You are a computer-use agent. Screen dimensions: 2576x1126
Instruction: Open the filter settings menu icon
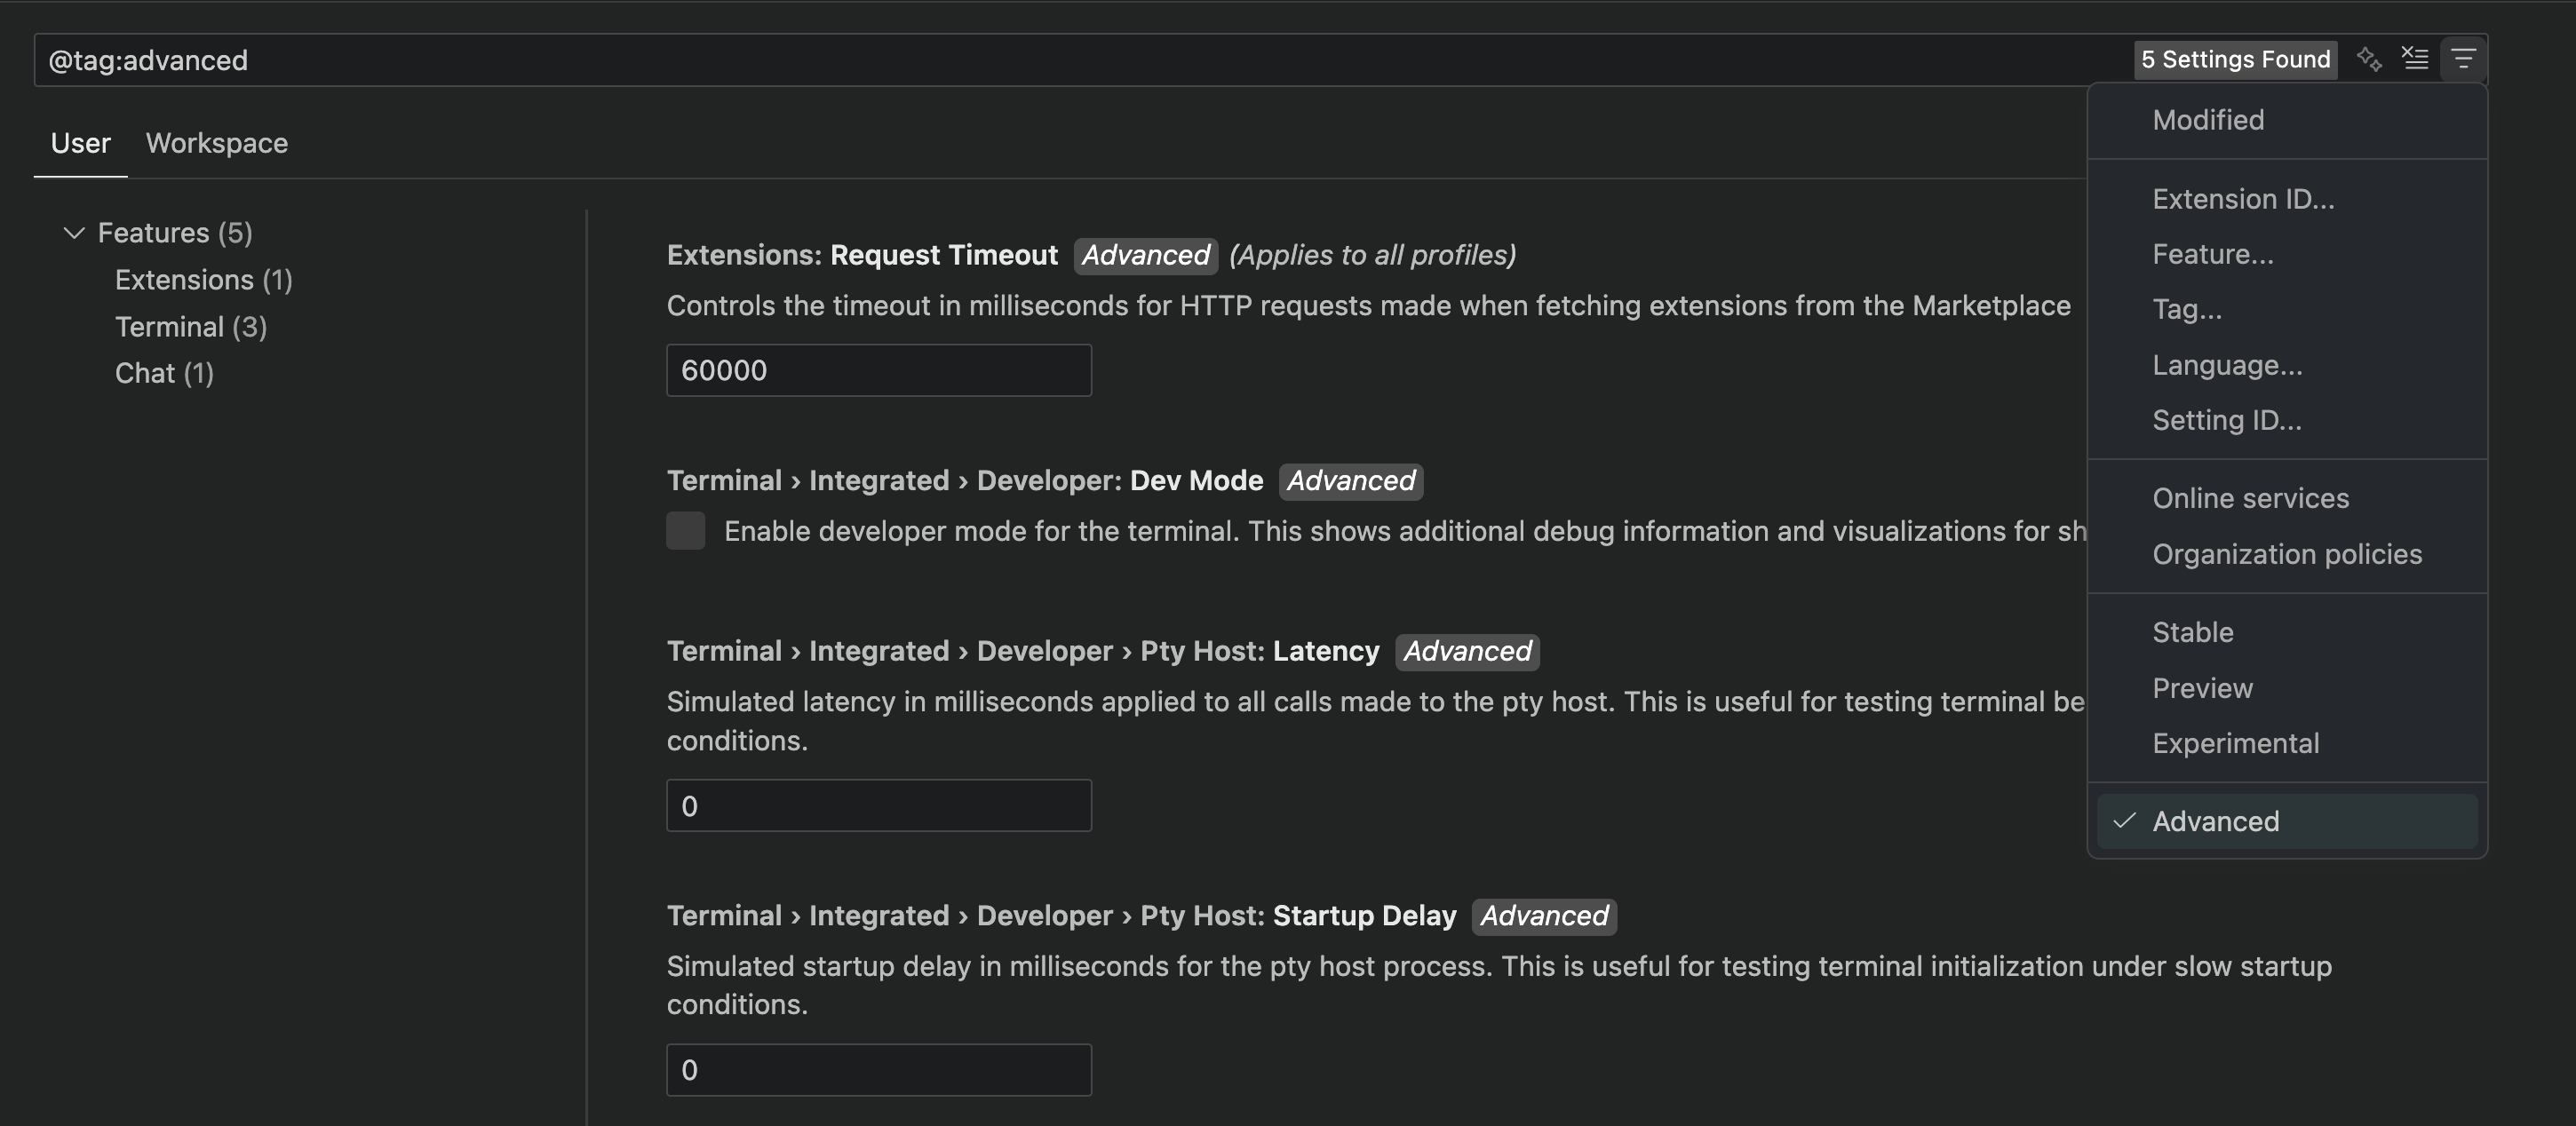2464,59
